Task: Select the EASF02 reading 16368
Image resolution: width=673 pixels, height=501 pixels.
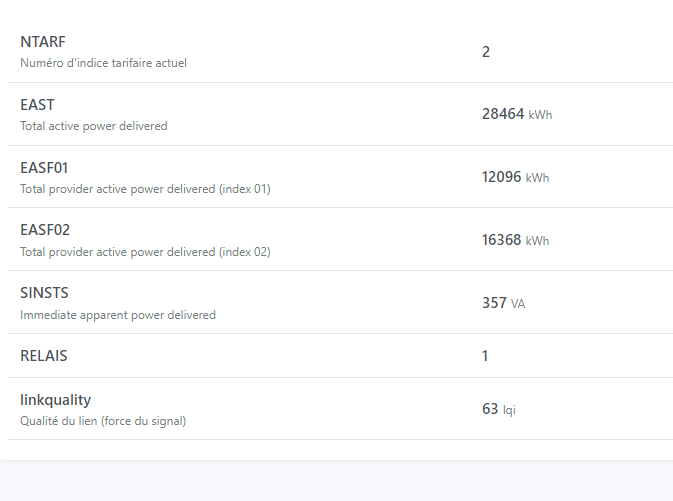Action: click(x=503, y=240)
